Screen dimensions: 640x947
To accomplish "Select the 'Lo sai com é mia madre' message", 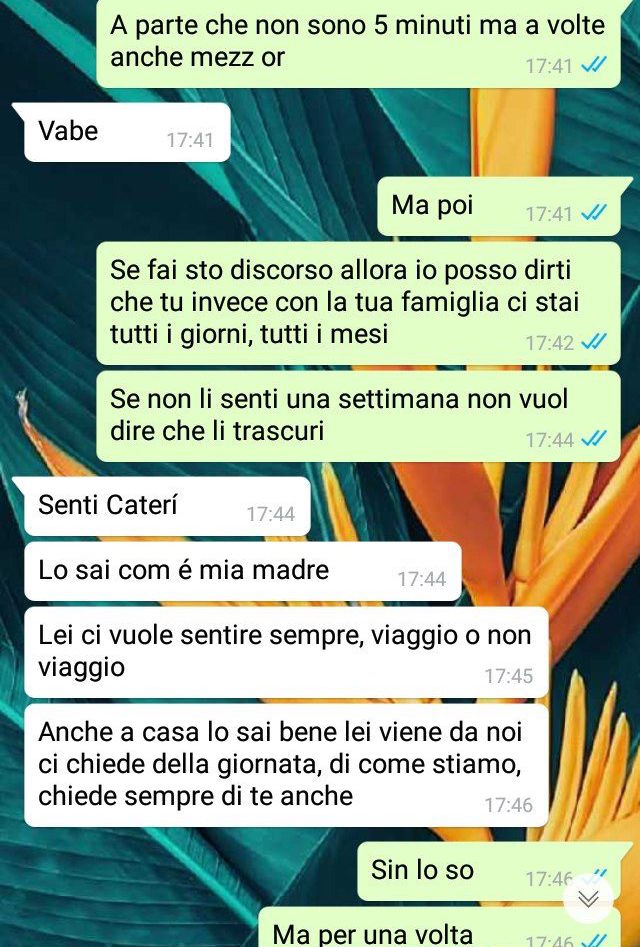I will tap(243, 571).
